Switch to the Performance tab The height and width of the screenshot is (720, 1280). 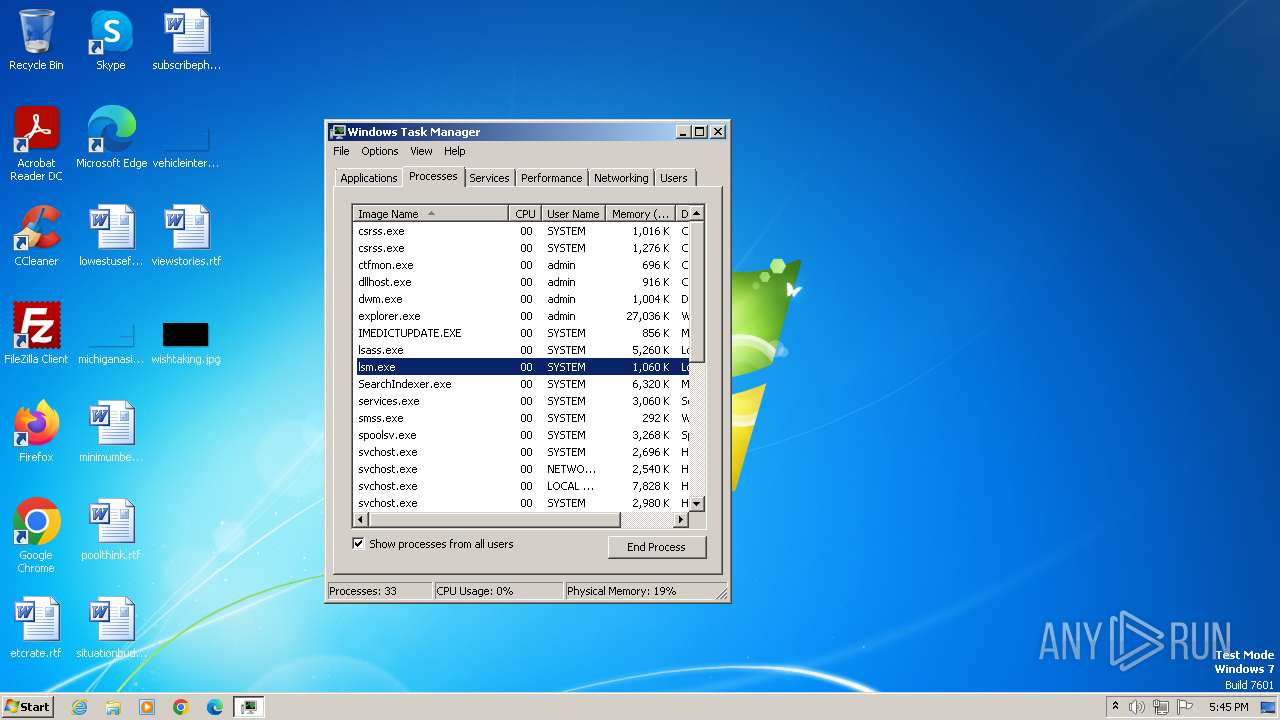[551, 178]
